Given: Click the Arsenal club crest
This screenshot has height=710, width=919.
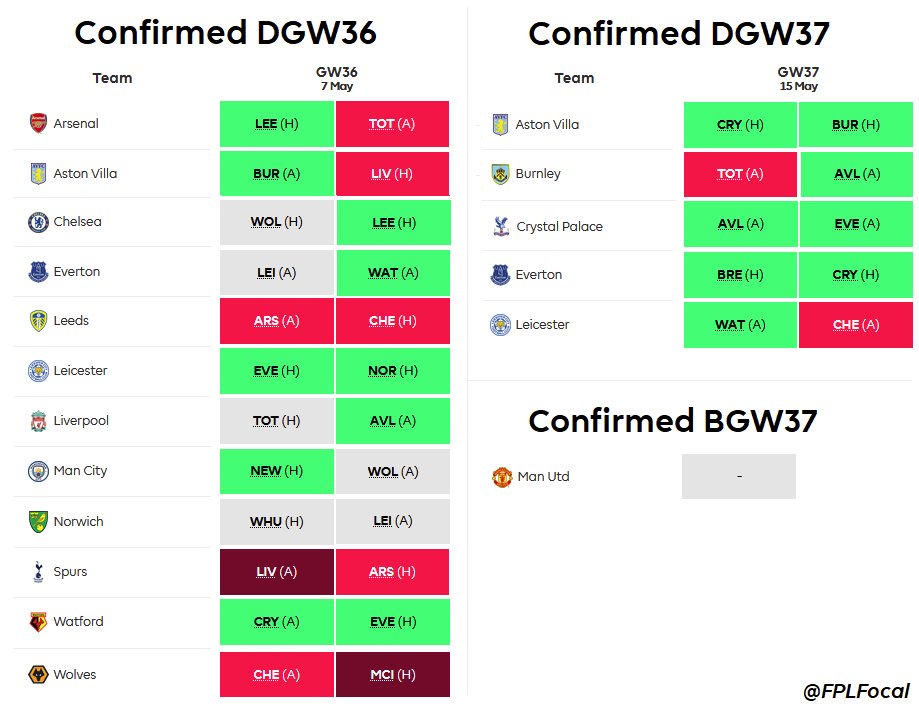Looking at the screenshot, I should click(38, 123).
